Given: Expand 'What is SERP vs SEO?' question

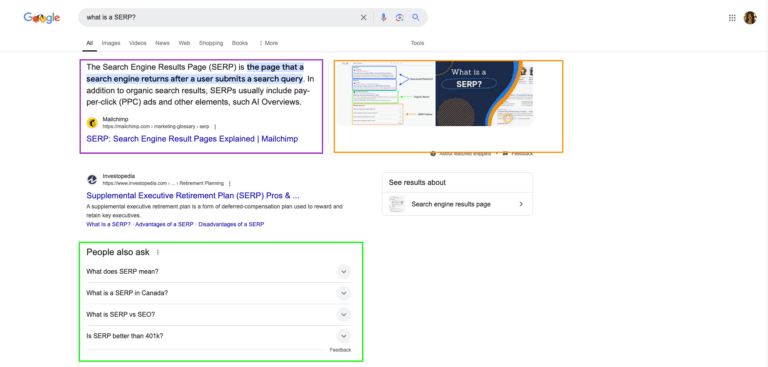Looking at the screenshot, I should (218, 315).
